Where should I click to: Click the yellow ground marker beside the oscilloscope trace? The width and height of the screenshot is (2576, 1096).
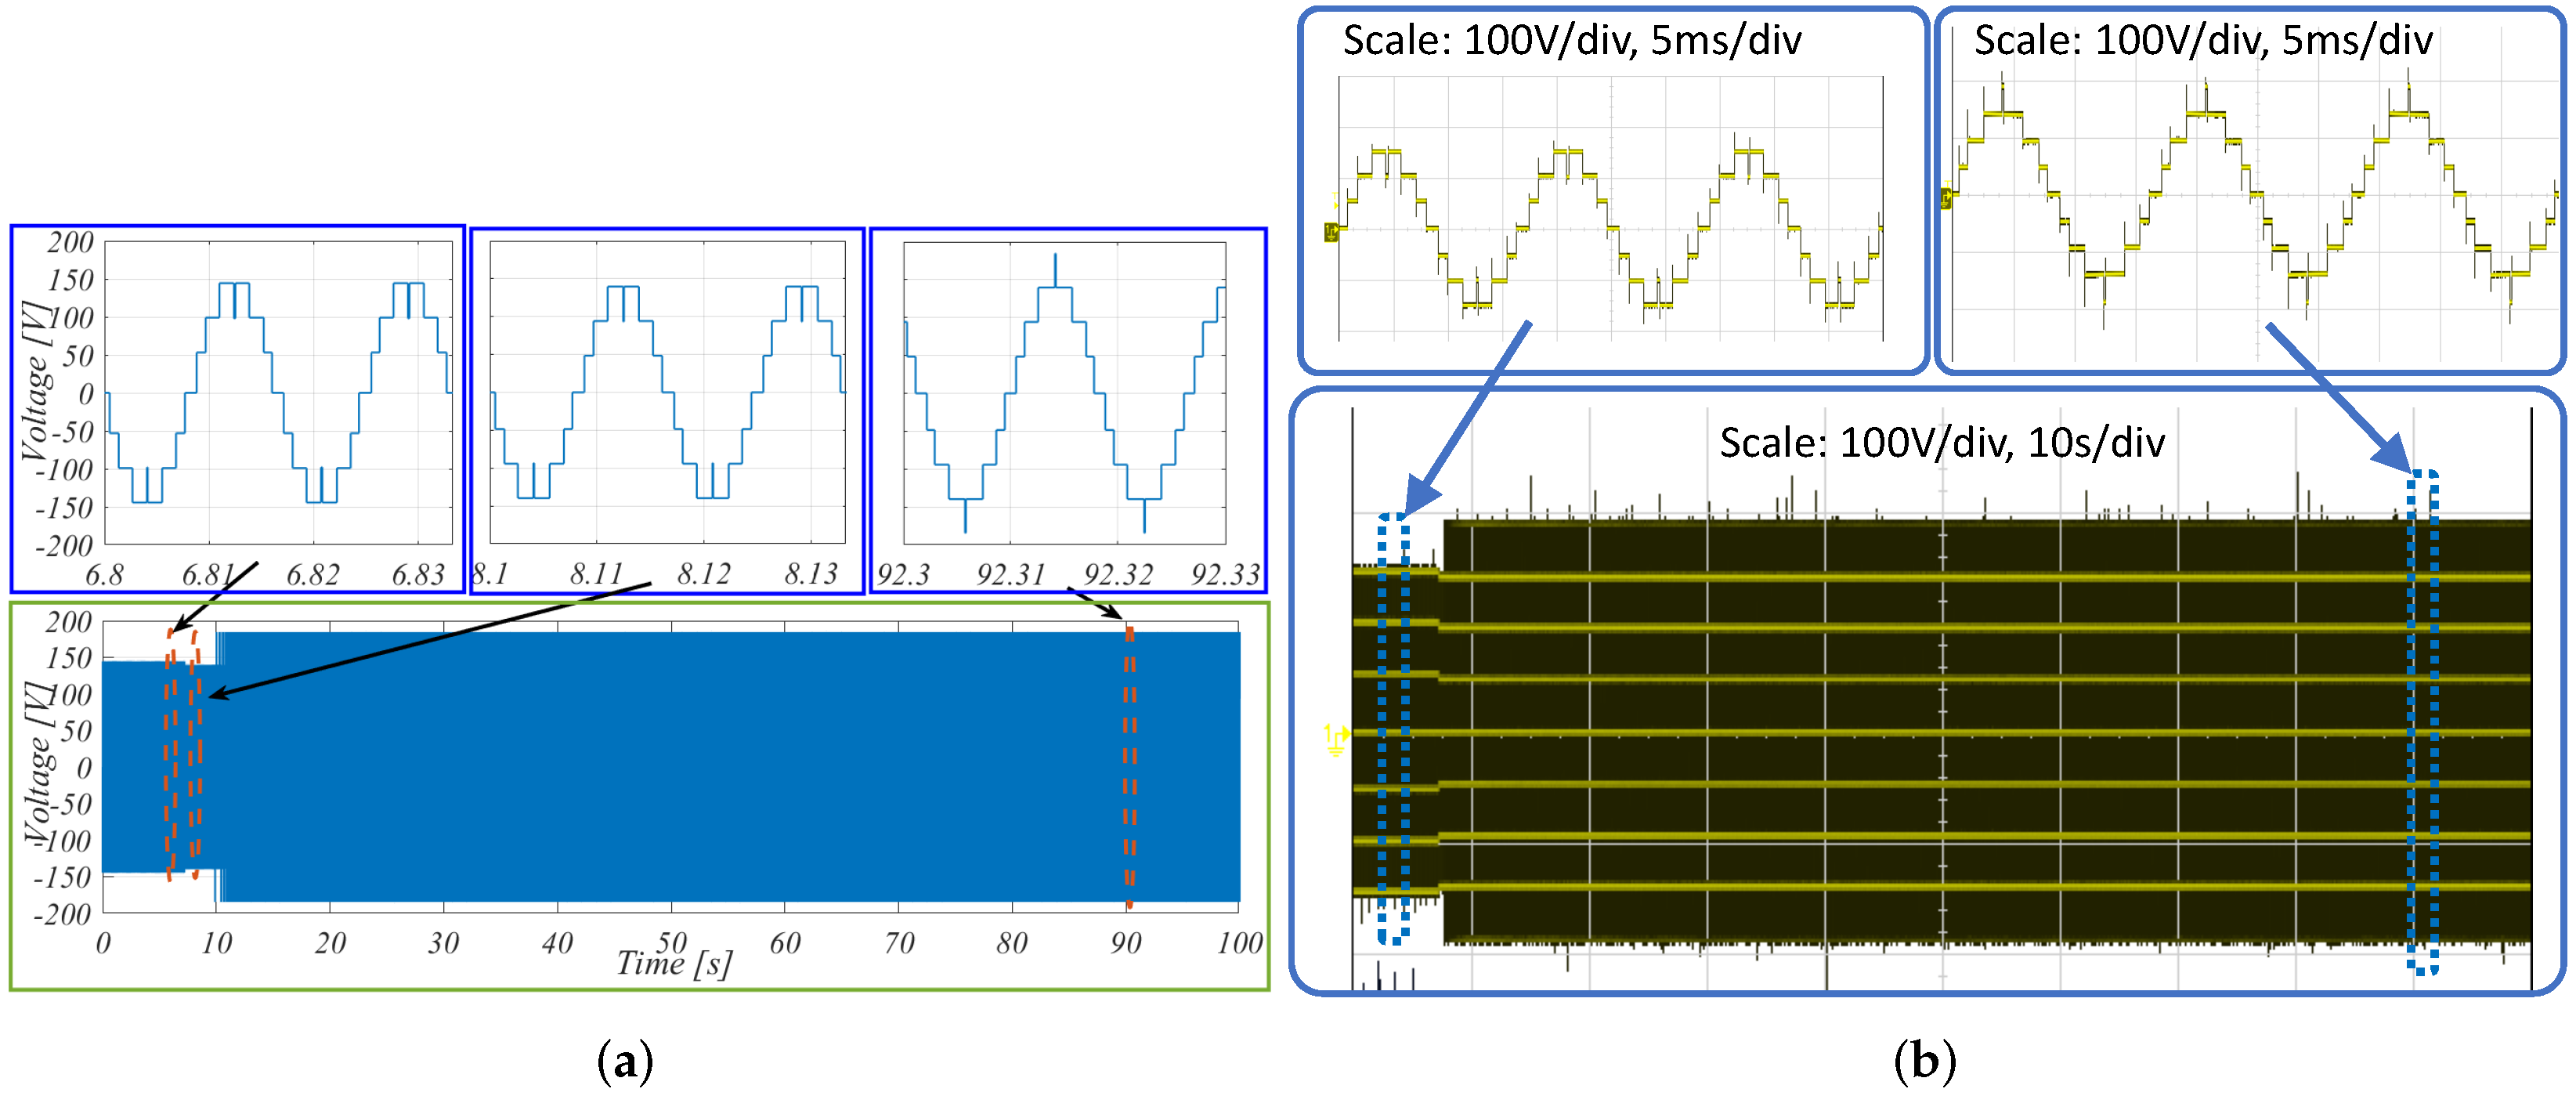[x=1335, y=739]
